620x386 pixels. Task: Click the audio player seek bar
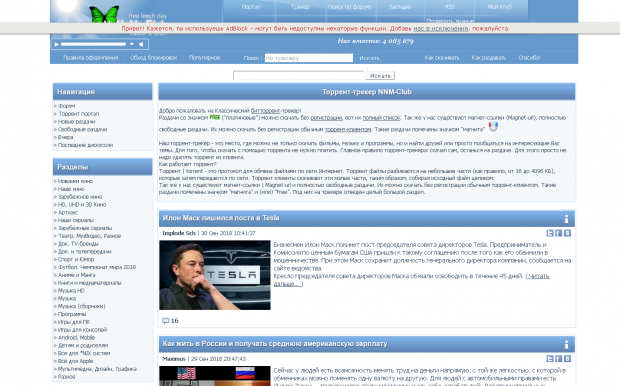(x=93, y=44)
